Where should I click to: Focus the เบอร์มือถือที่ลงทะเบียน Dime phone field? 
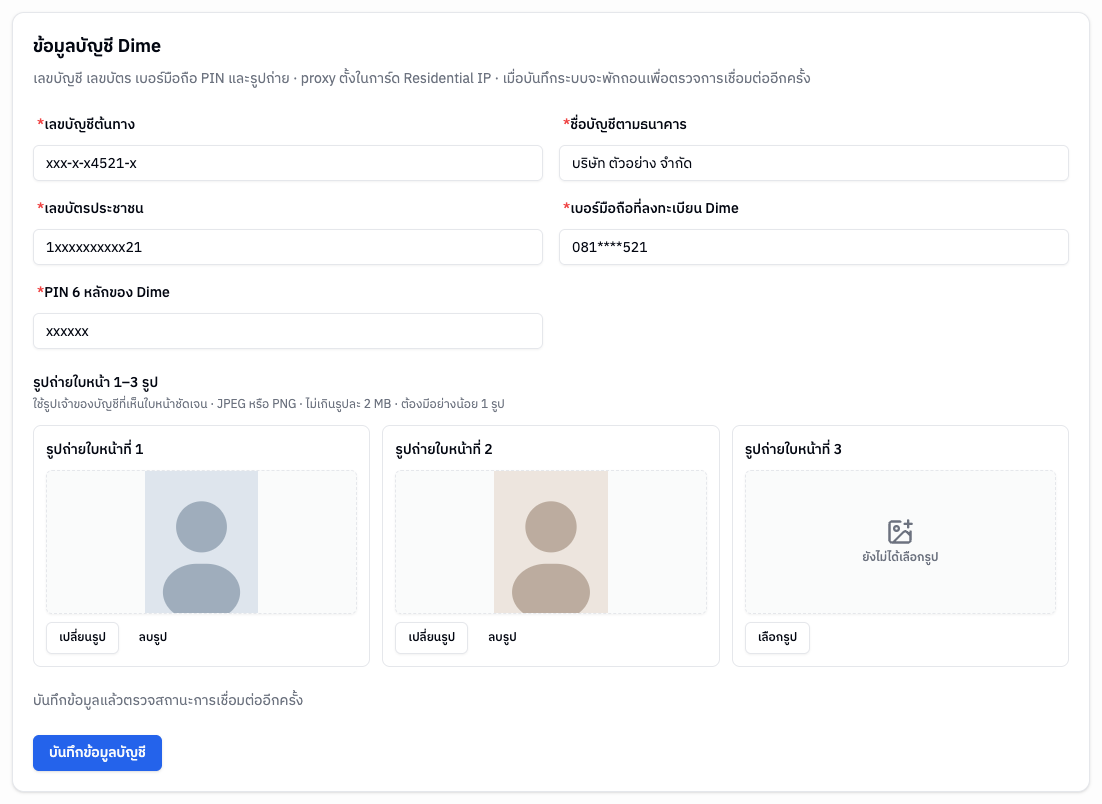coord(814,247)
